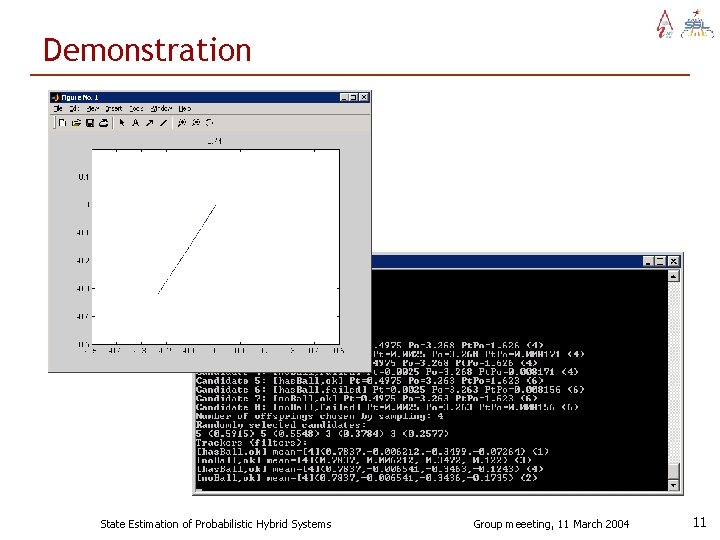This screenshot has height=540, width=720.
Task: Click the Open File folder icon
Action: (76, 123)
